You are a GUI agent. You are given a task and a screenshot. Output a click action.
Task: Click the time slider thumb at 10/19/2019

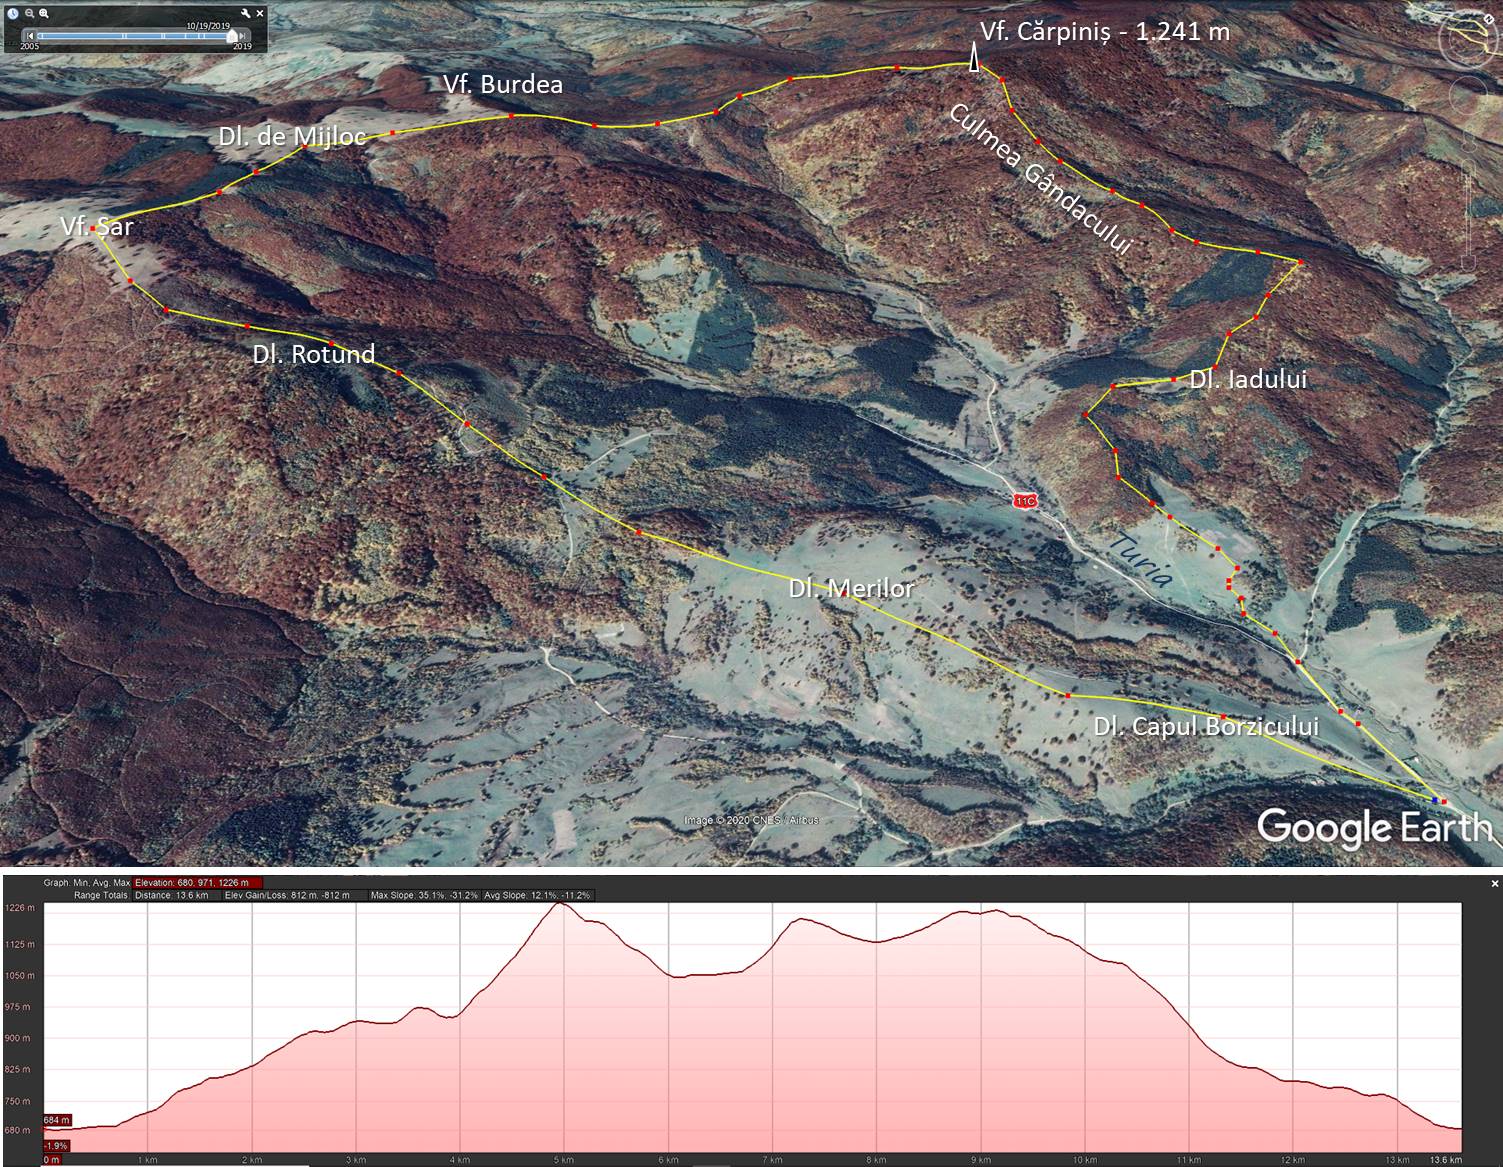(232, 36)
